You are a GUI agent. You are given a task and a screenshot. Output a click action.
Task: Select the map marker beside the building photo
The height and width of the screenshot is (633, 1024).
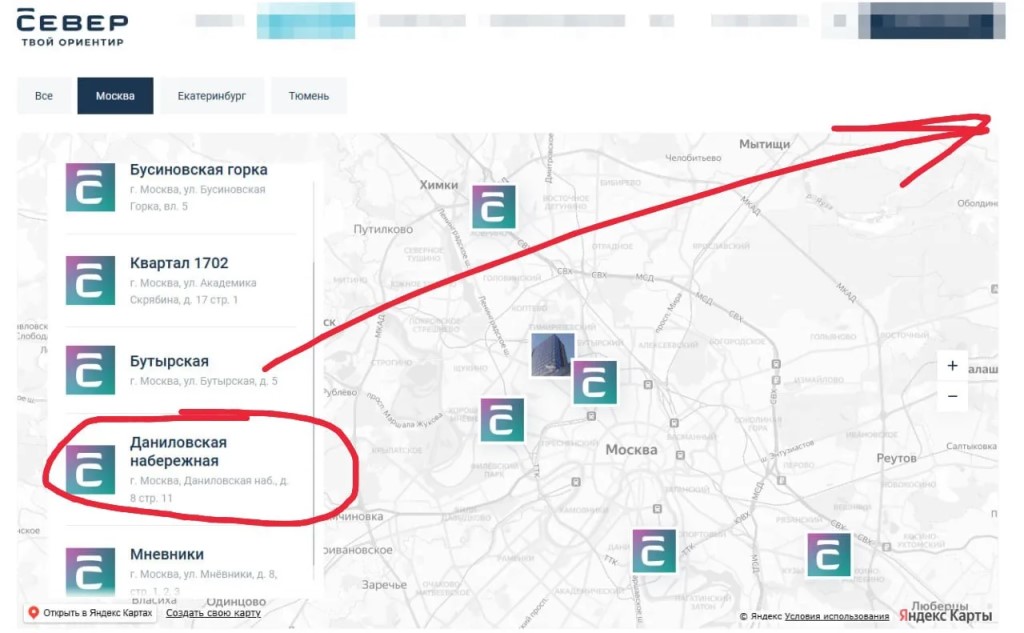pyautogui.click(x=595, y=382)
